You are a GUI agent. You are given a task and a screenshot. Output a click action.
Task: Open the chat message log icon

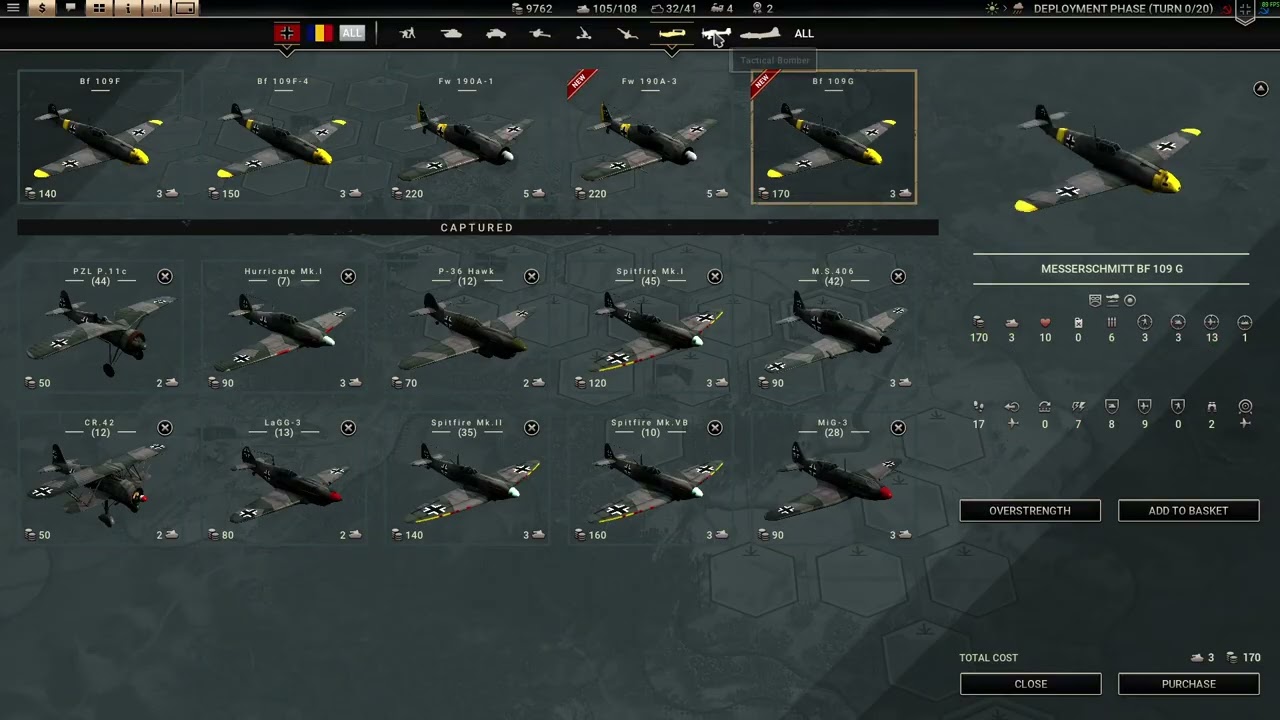click(70, 8)
